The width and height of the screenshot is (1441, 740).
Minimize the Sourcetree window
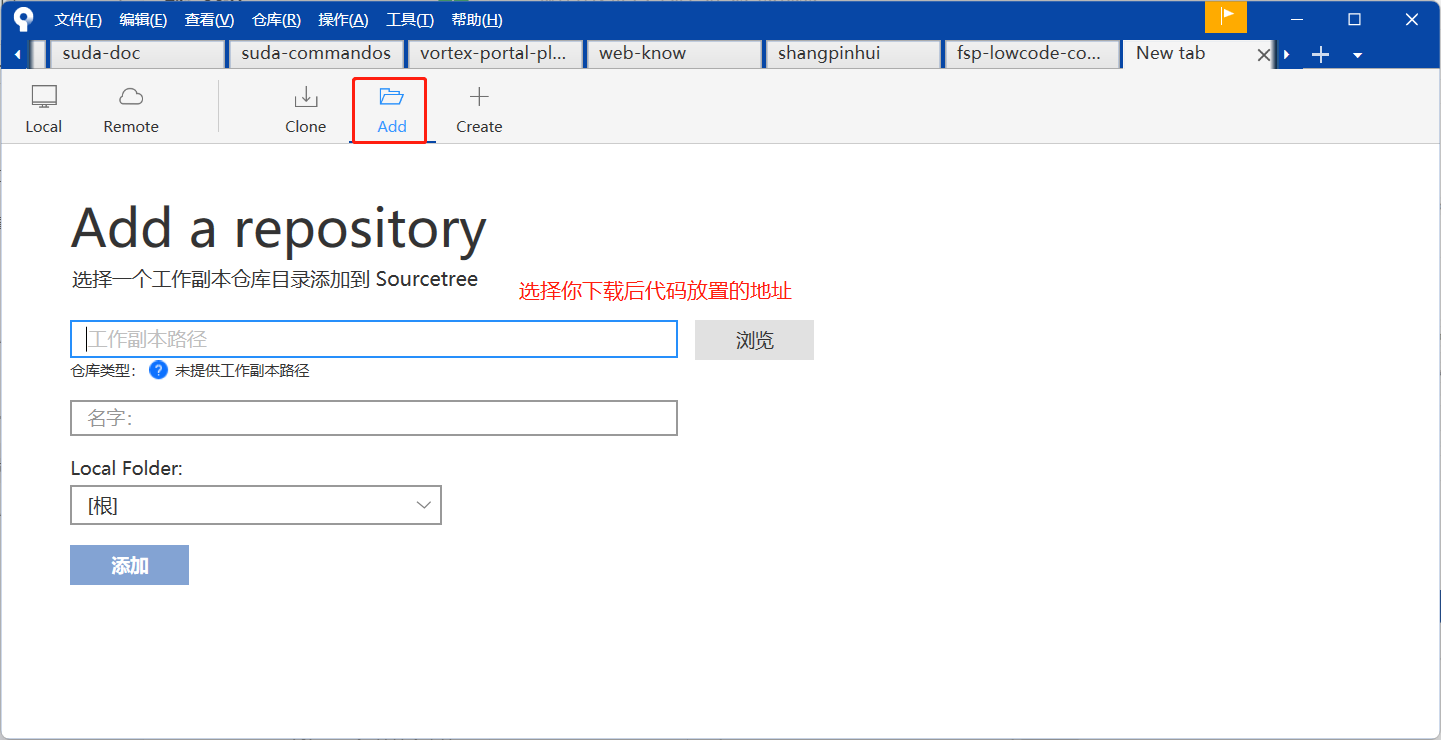pyautogui.click(x=1297, y=19)
